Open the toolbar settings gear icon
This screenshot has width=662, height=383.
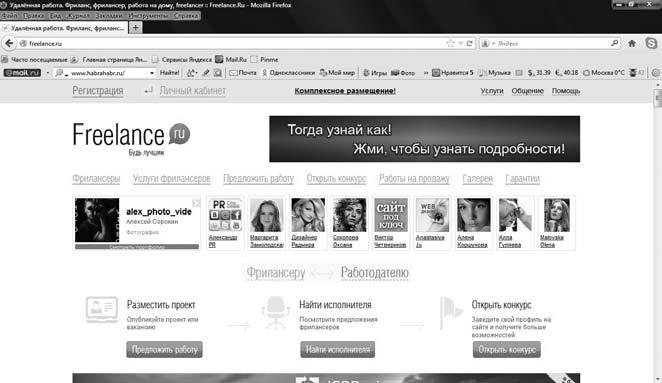pos(655,73)
